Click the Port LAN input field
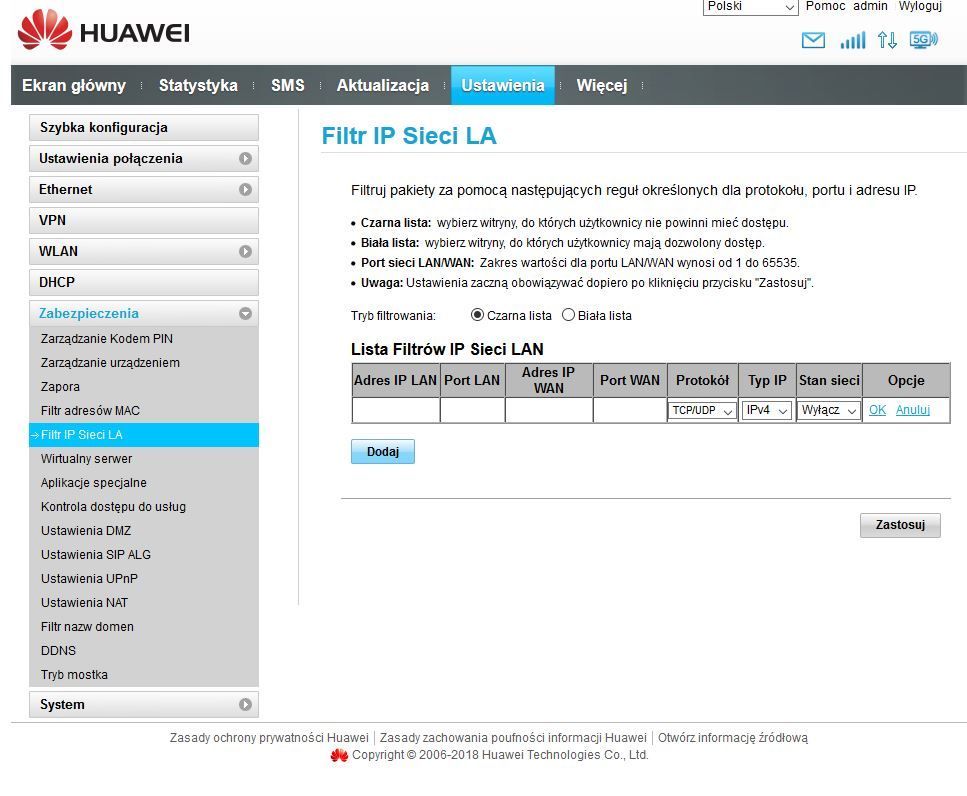Viewport: 967px width, 796px height. click(472, 410)
